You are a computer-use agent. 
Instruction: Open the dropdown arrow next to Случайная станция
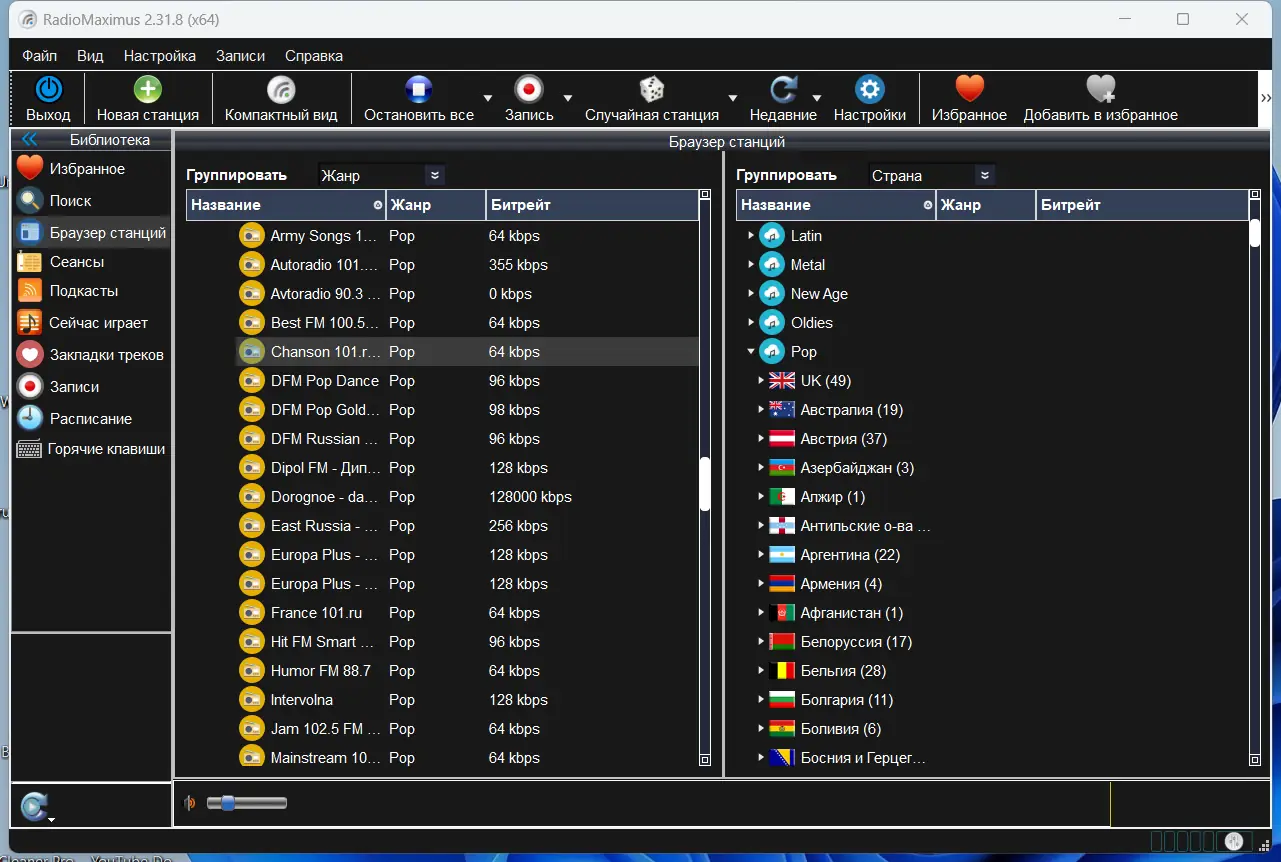[732, 98]
